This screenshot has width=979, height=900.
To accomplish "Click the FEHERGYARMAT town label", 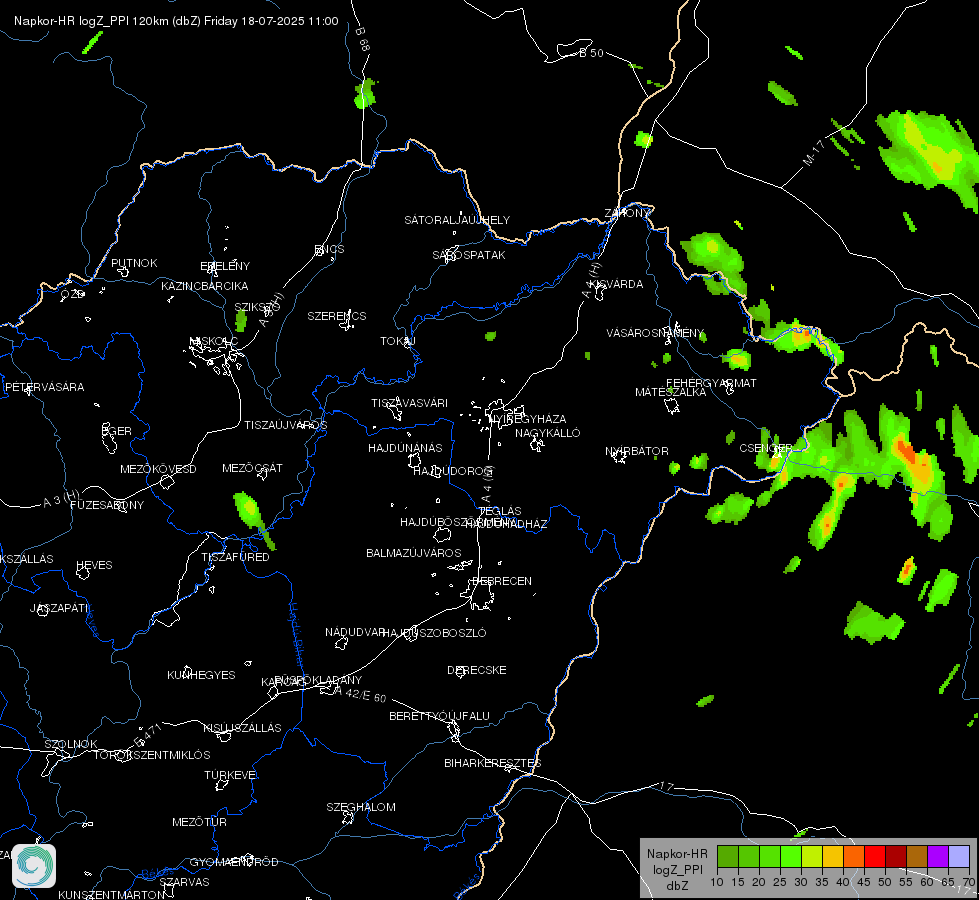I will (x=711, y=383).
